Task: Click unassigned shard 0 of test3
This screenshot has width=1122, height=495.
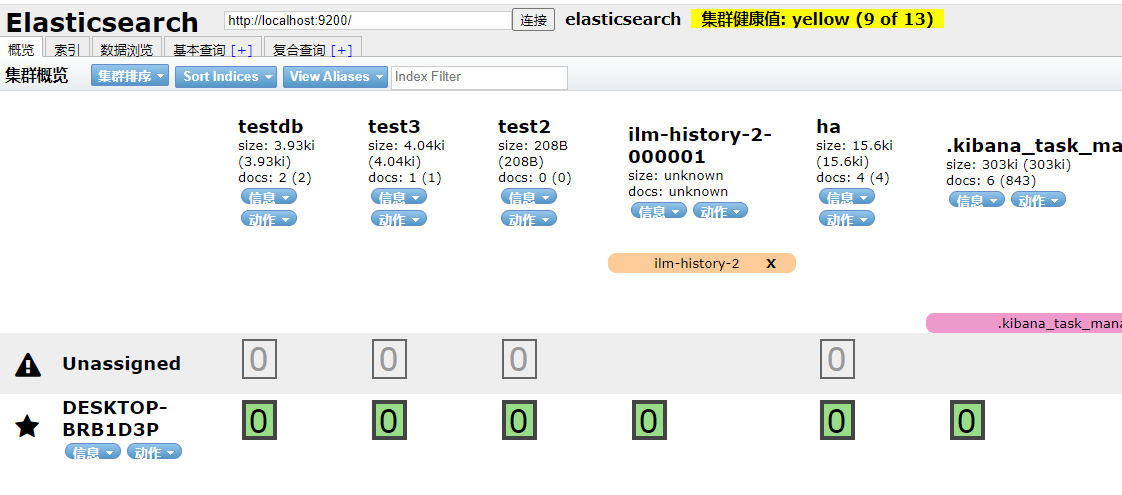Action: [x=389, y=359]
